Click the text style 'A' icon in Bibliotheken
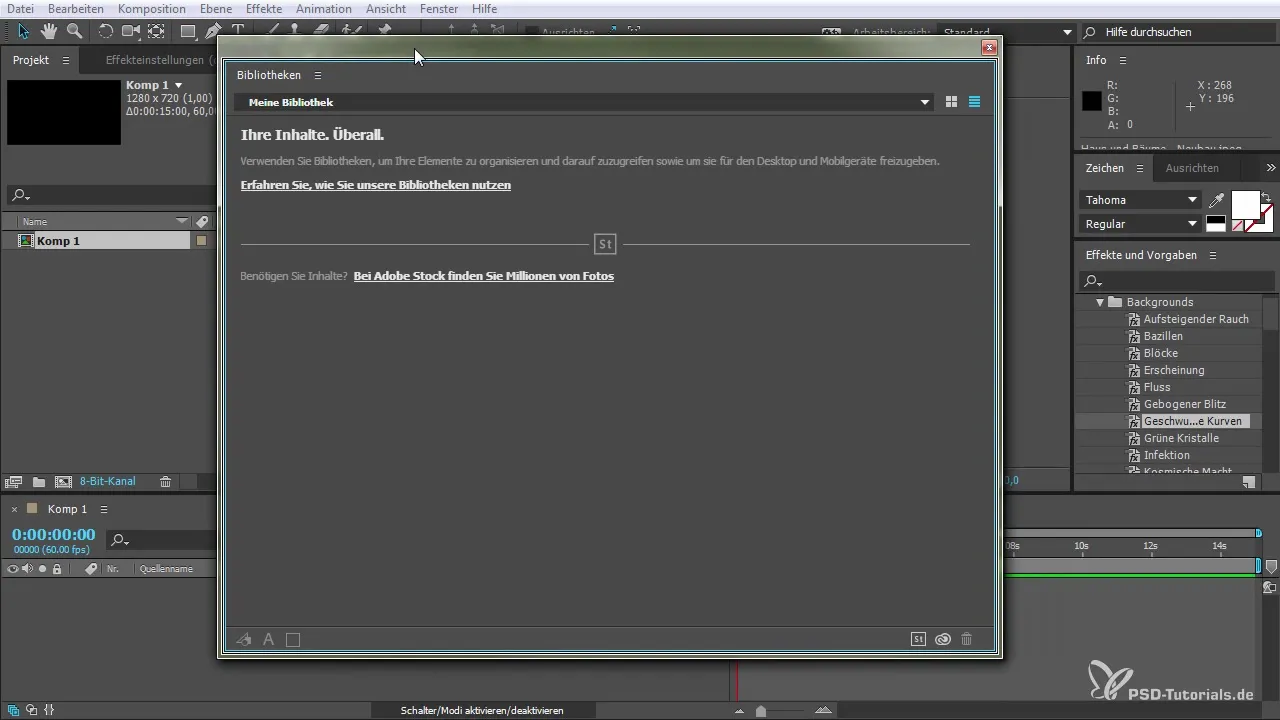The image size is (1280, 720). tap(268, 640)
